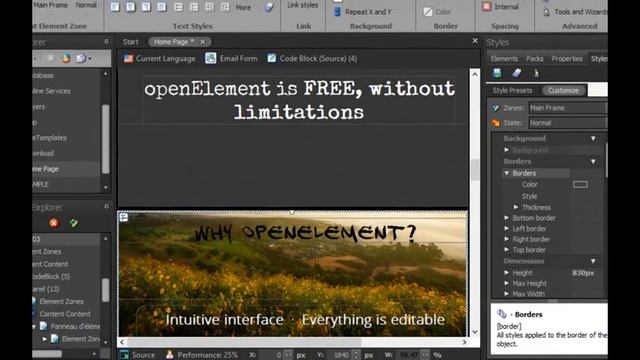Collapse the Panneau d'élément tree node
Viewport: 640px width, 360px height.
tap(34, 327)
